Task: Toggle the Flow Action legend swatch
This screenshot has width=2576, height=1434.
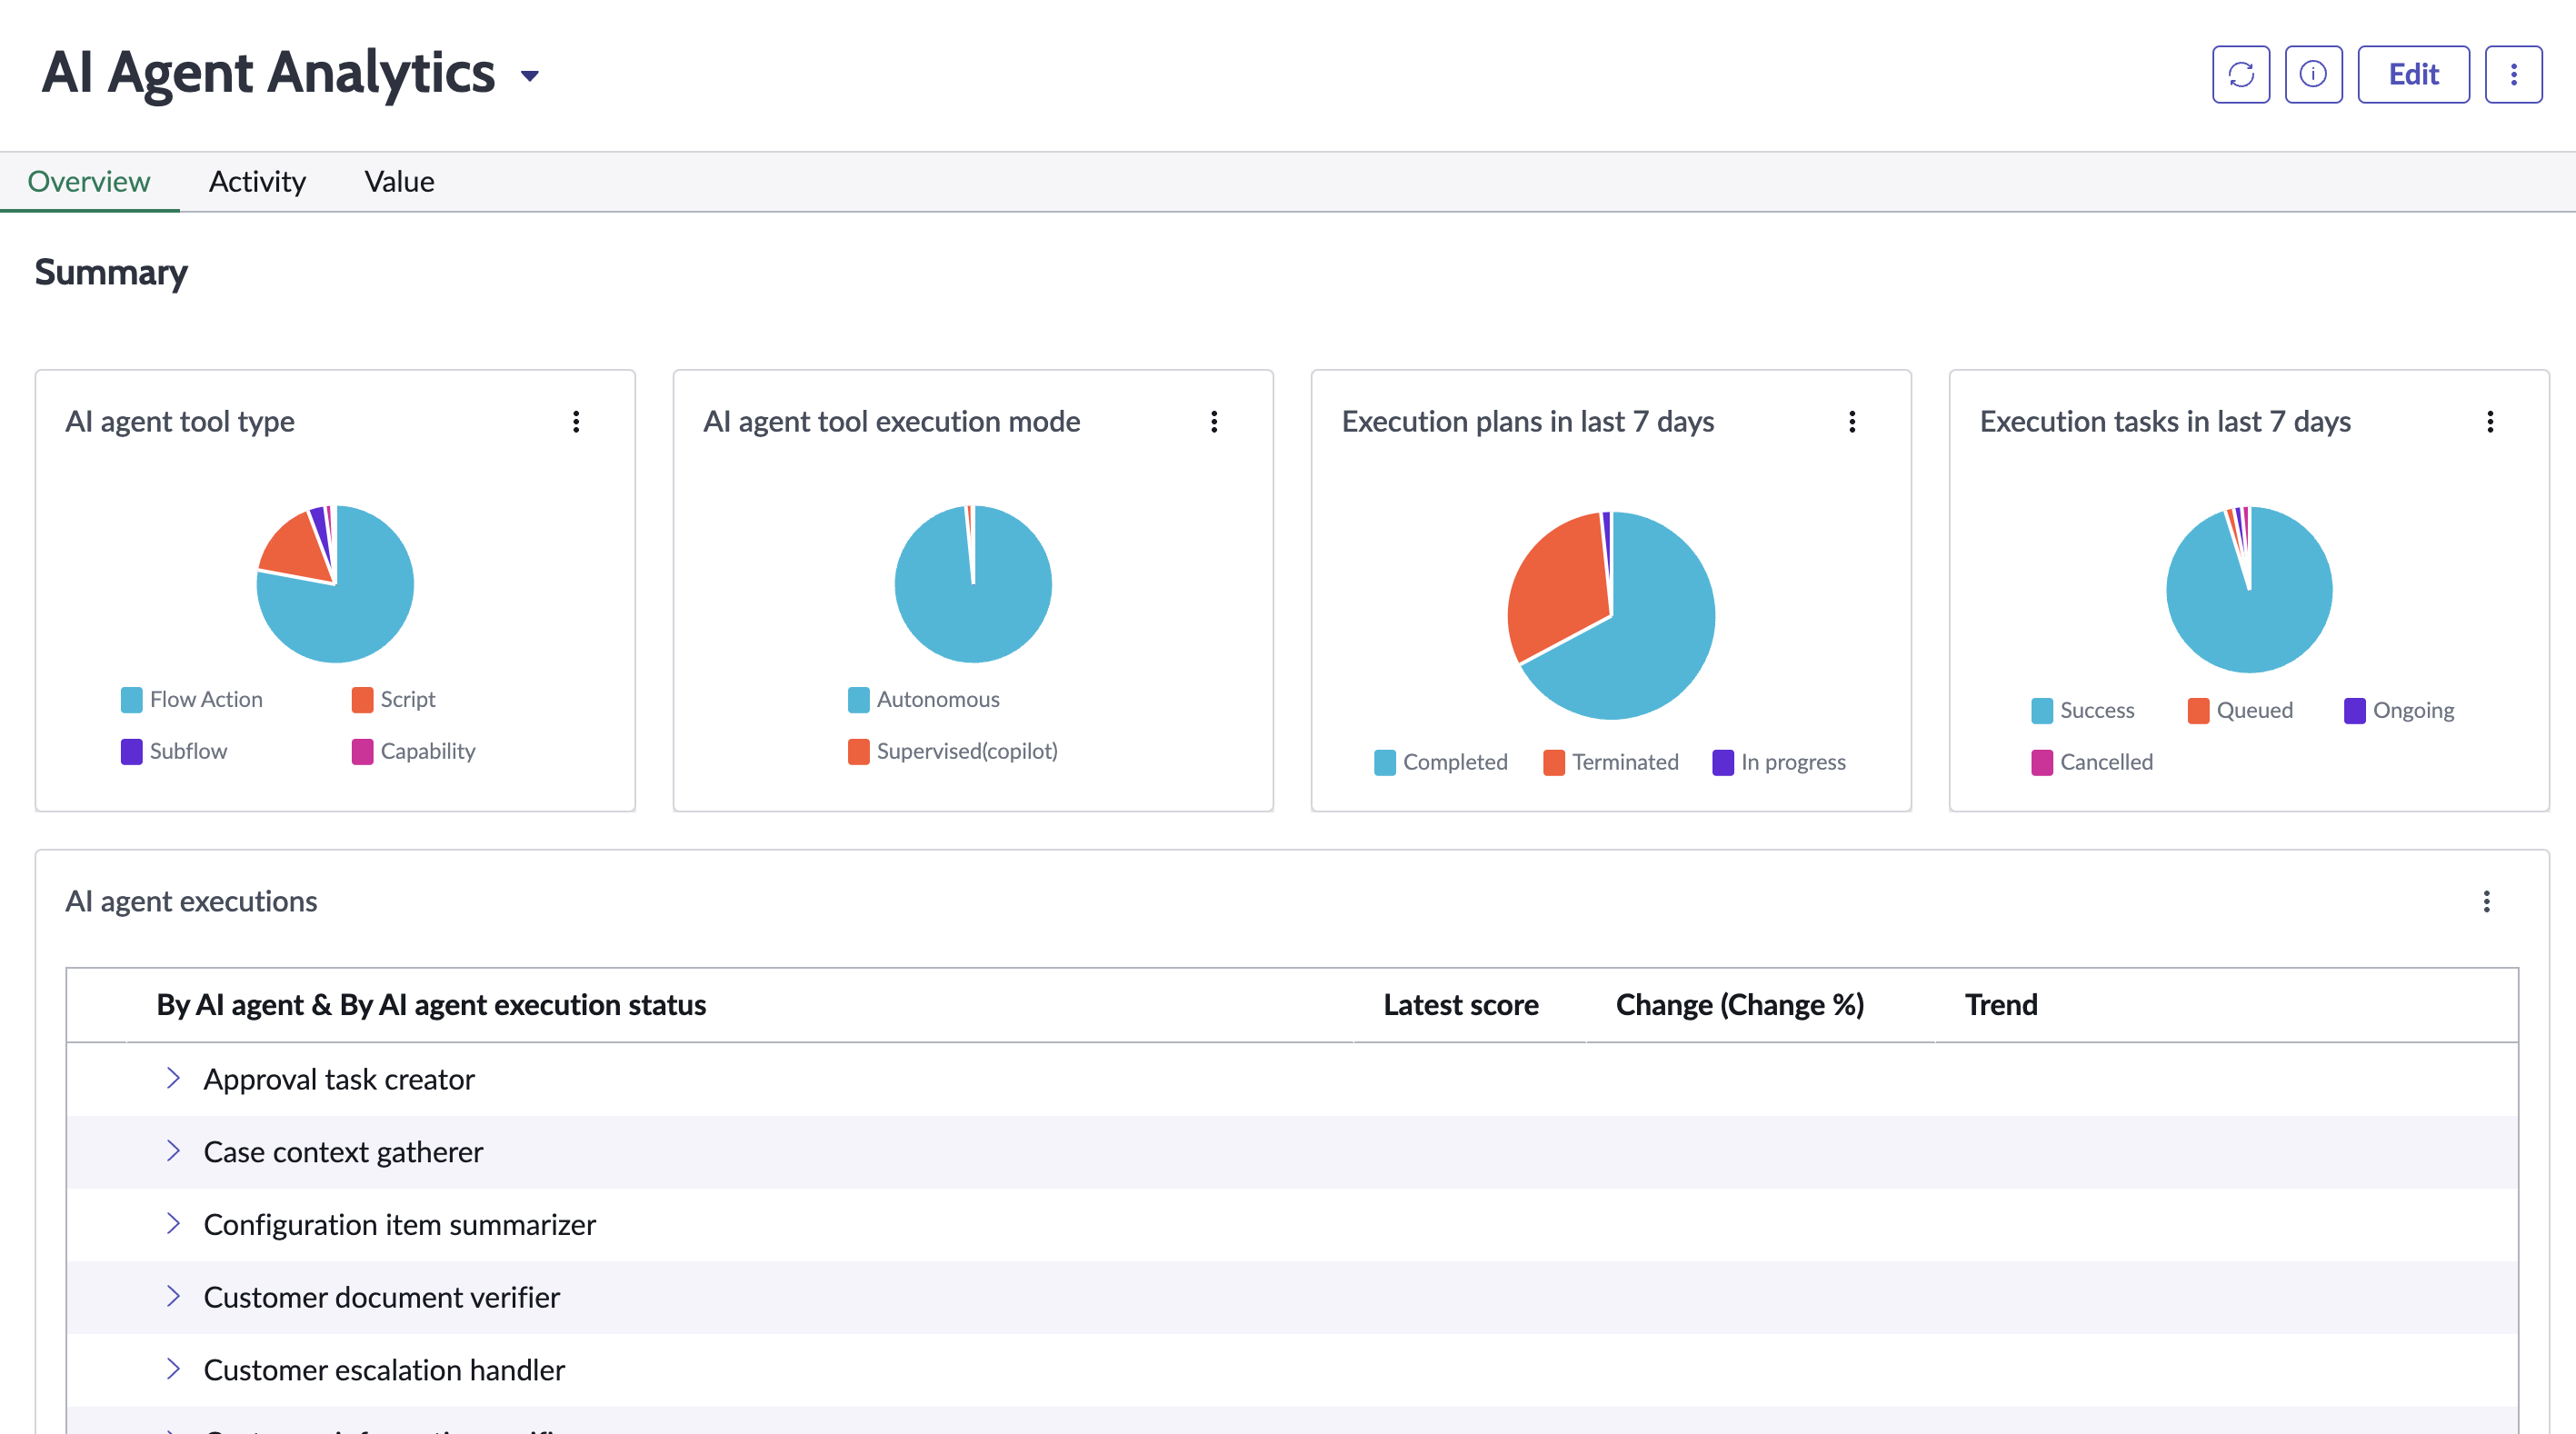Action: point(132,700)
